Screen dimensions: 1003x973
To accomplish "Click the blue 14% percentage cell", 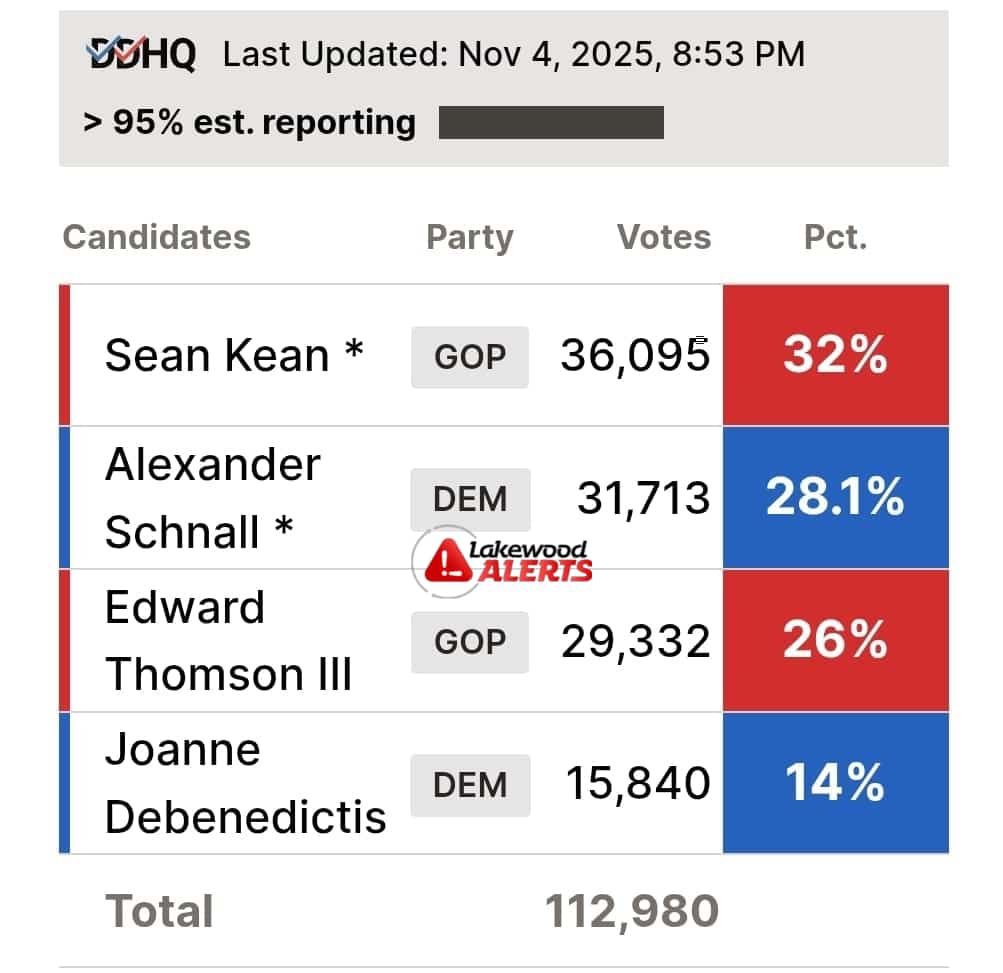I will pyautogui.click(x=835, y=783).
